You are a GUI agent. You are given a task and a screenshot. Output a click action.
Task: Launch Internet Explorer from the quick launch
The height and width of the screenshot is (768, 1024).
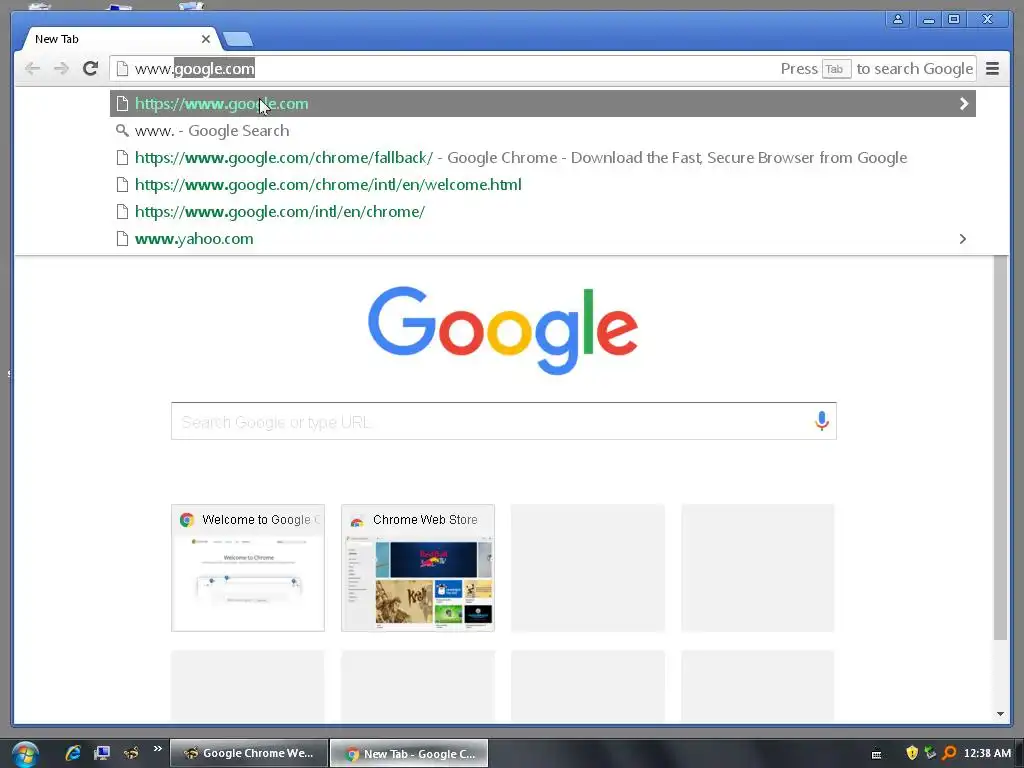click(x=72, y=753)
